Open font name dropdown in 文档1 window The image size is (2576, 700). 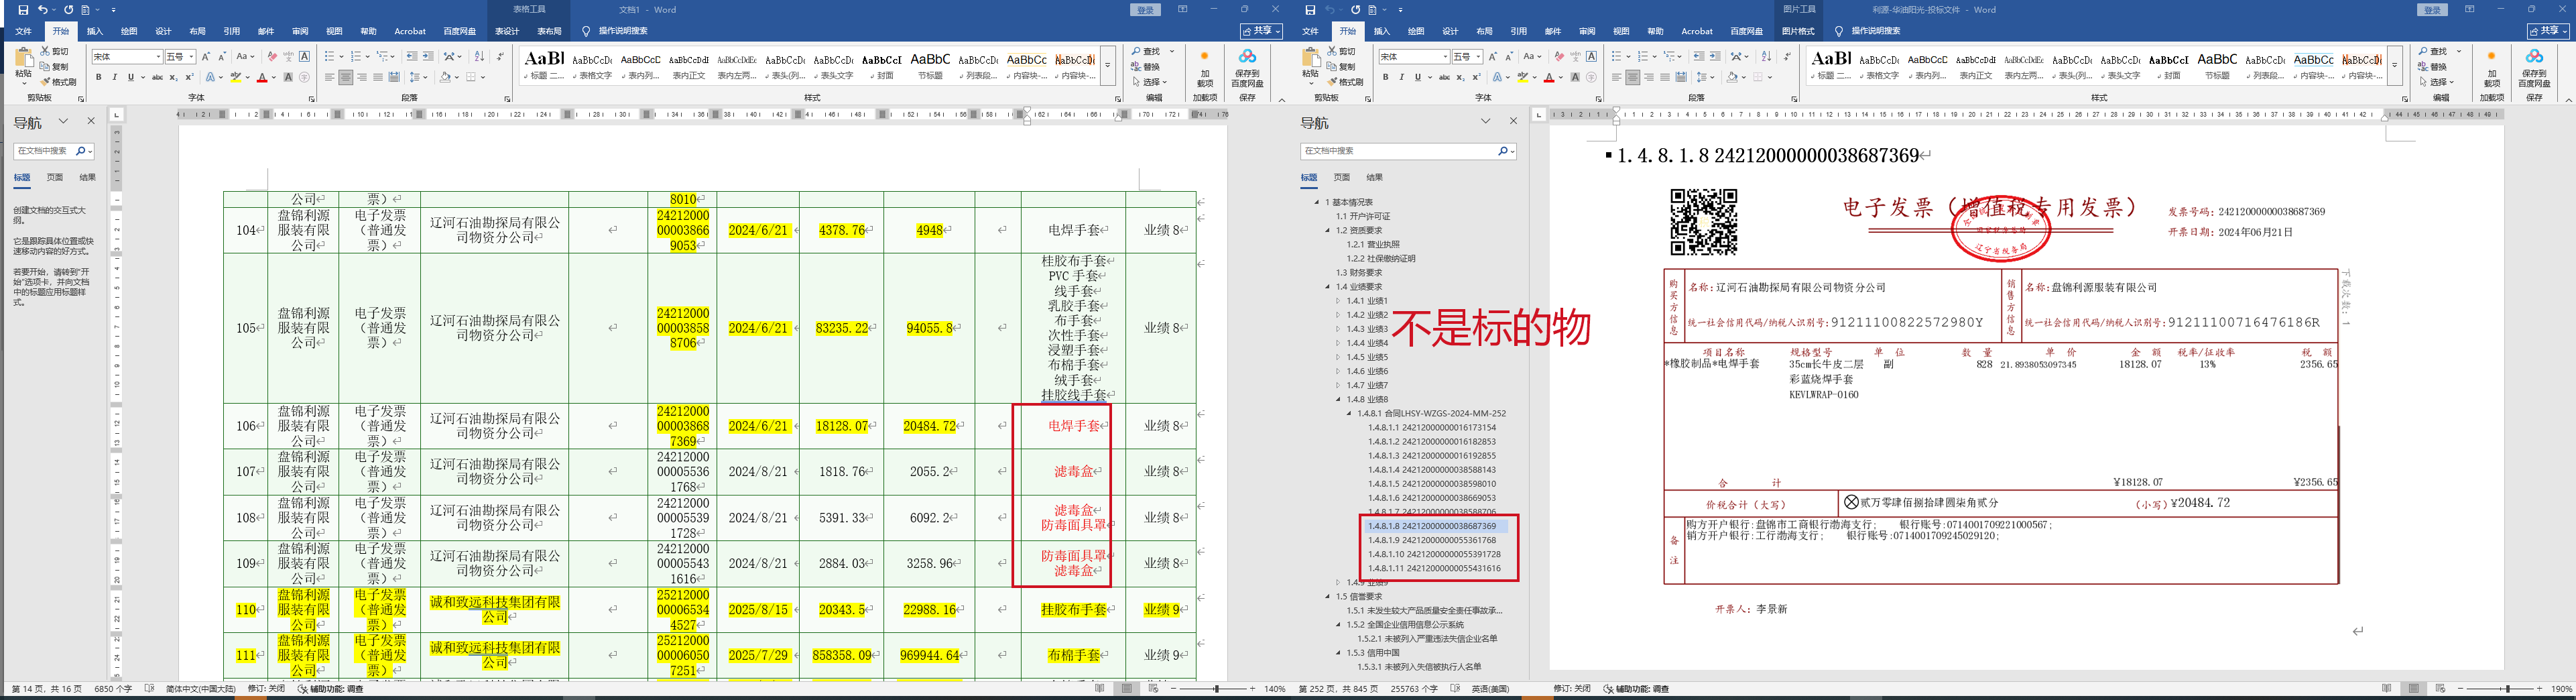(x=158, y=57)
